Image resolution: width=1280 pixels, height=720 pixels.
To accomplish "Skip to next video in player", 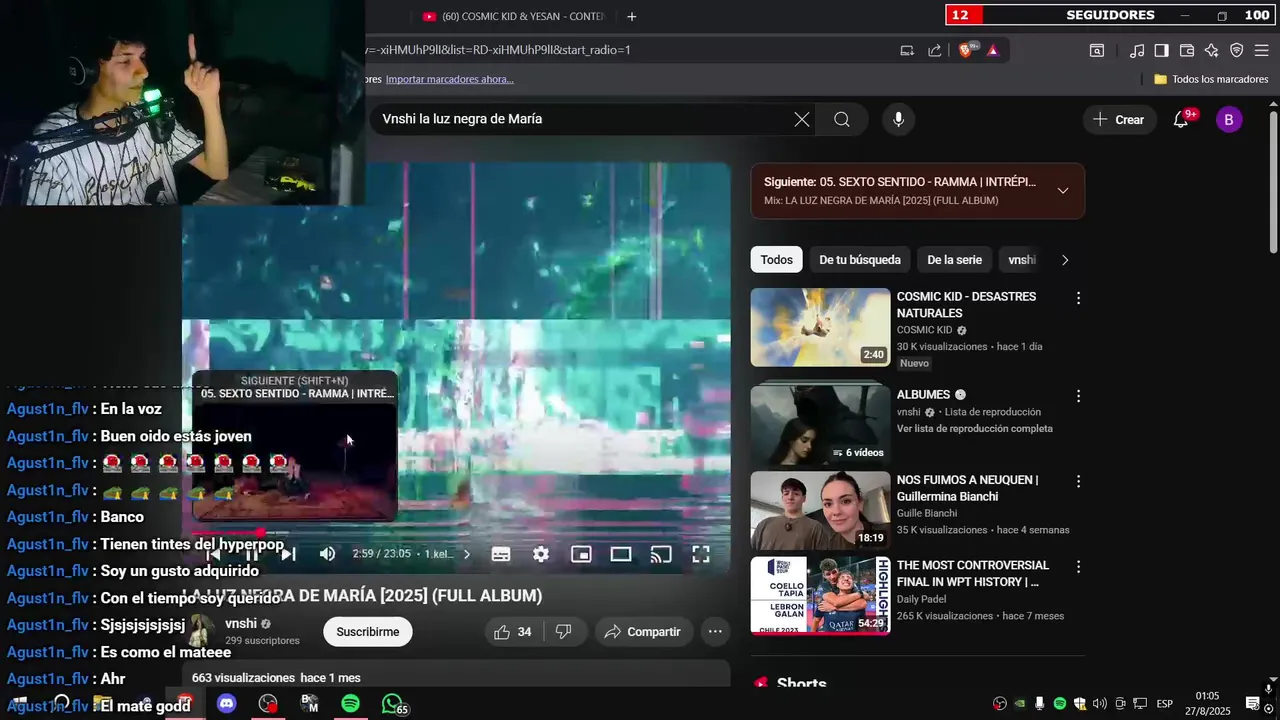I will pos(287,554).
